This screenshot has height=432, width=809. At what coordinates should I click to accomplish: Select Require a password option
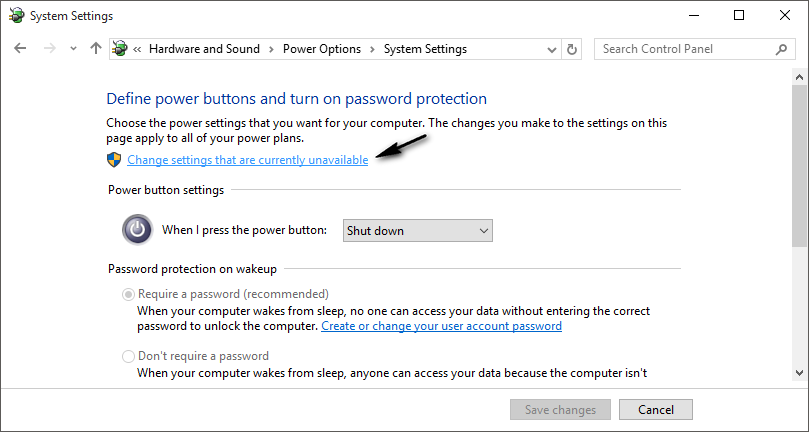[127, 294]
